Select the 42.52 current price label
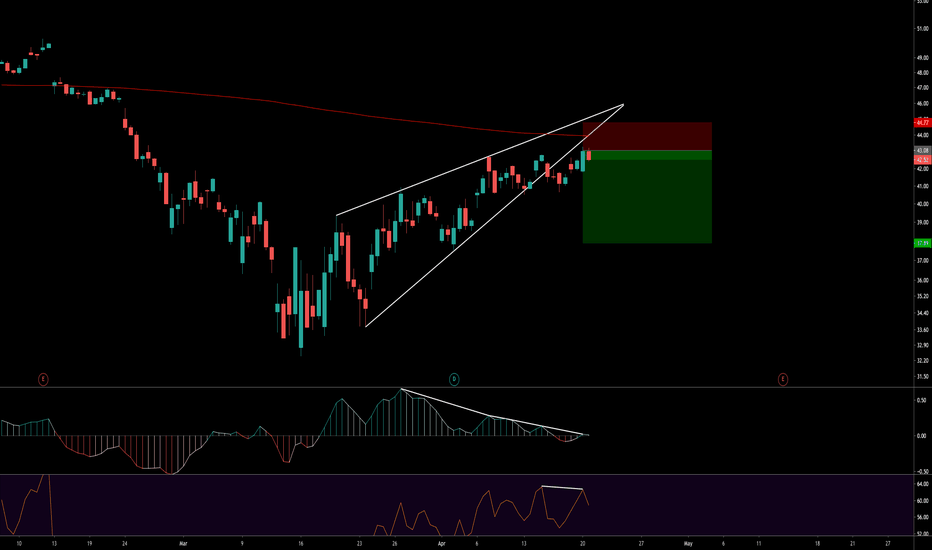This screenshot has height=550, width=932. click(x=922, y=160)
